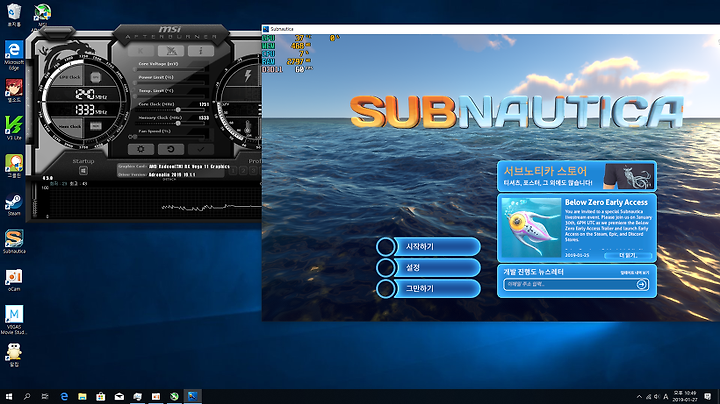Image resolution: width=720 pixels, height=404 pixels.
Task: Adjust the Memory Clock slider handle
Action: pos(178,123)
